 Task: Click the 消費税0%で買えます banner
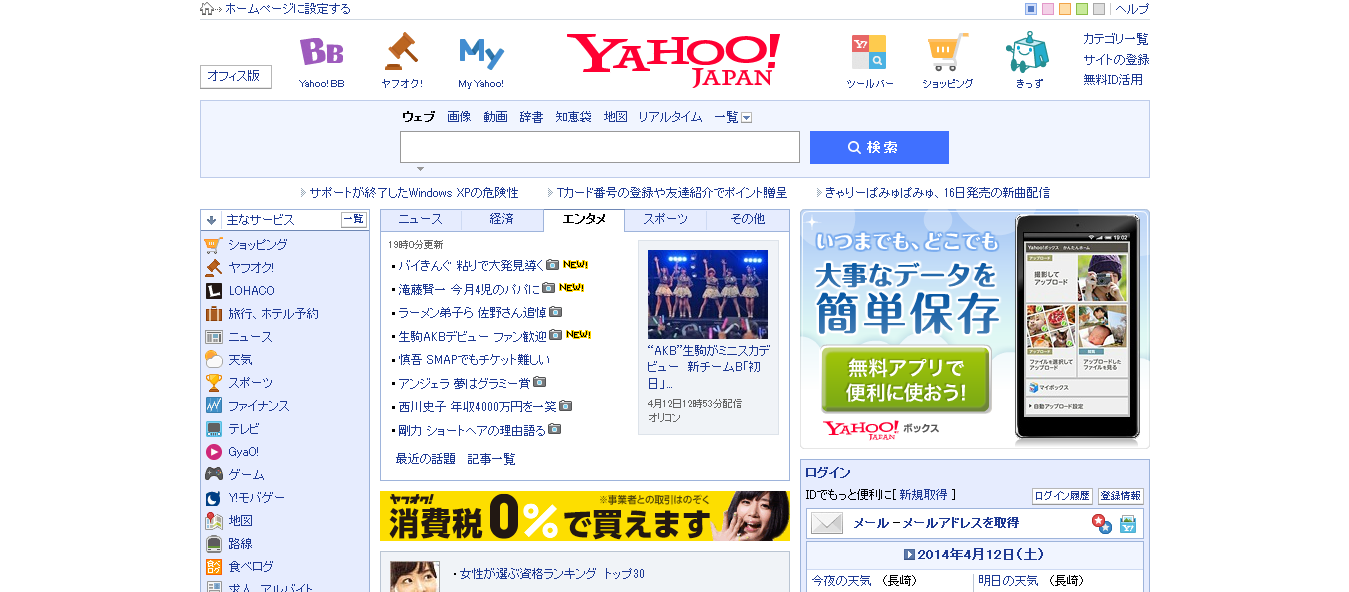(x=584, y=516)
